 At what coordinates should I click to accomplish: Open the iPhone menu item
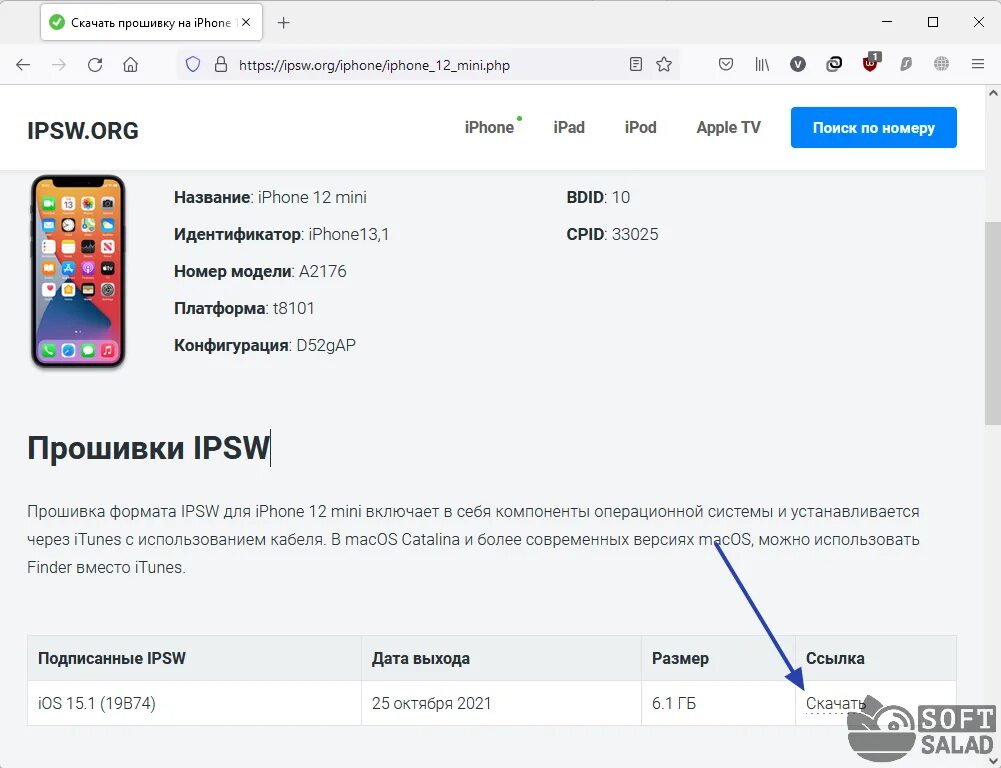[x=490, y=128]
